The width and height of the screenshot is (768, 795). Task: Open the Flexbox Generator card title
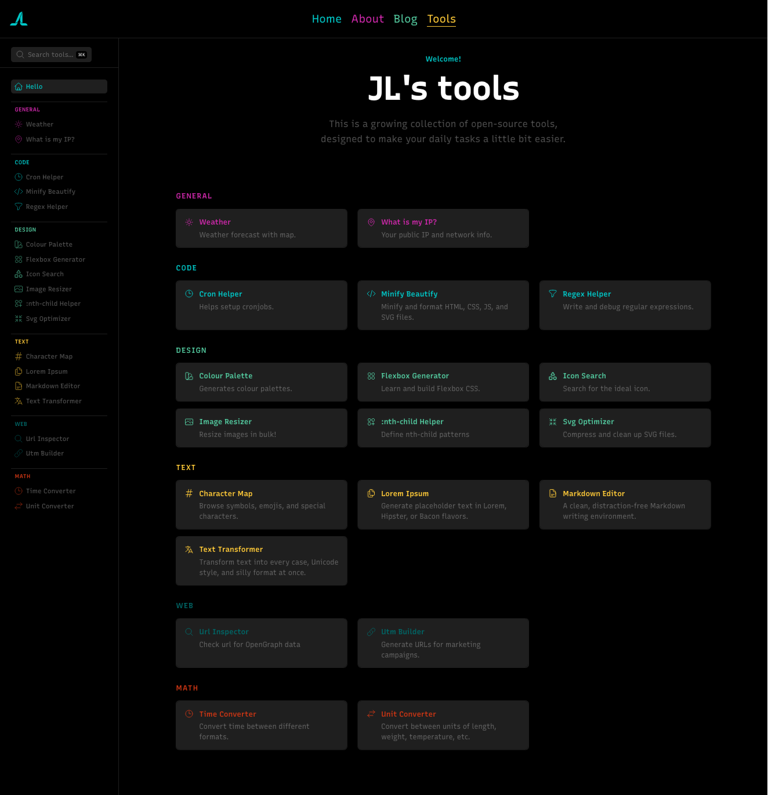[415, 376]
